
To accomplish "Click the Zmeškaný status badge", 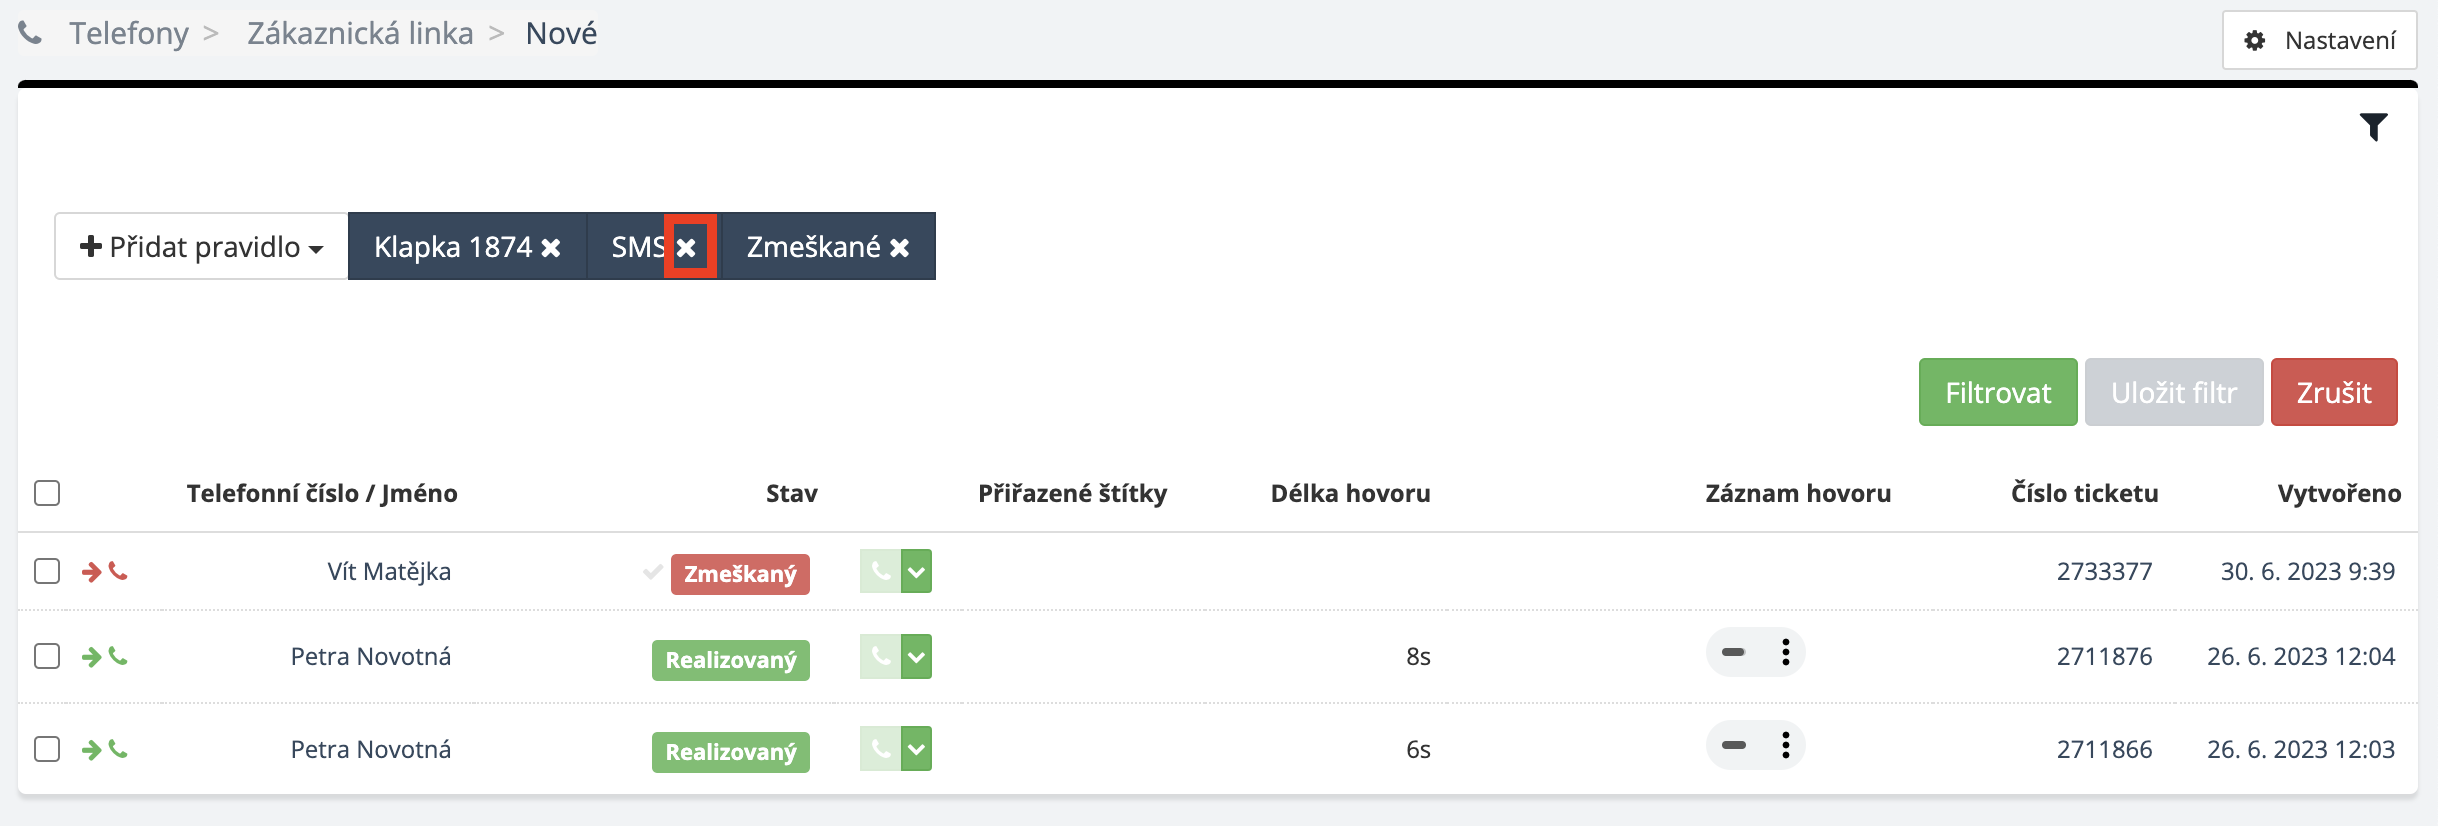I will click(x=740, y=574).
